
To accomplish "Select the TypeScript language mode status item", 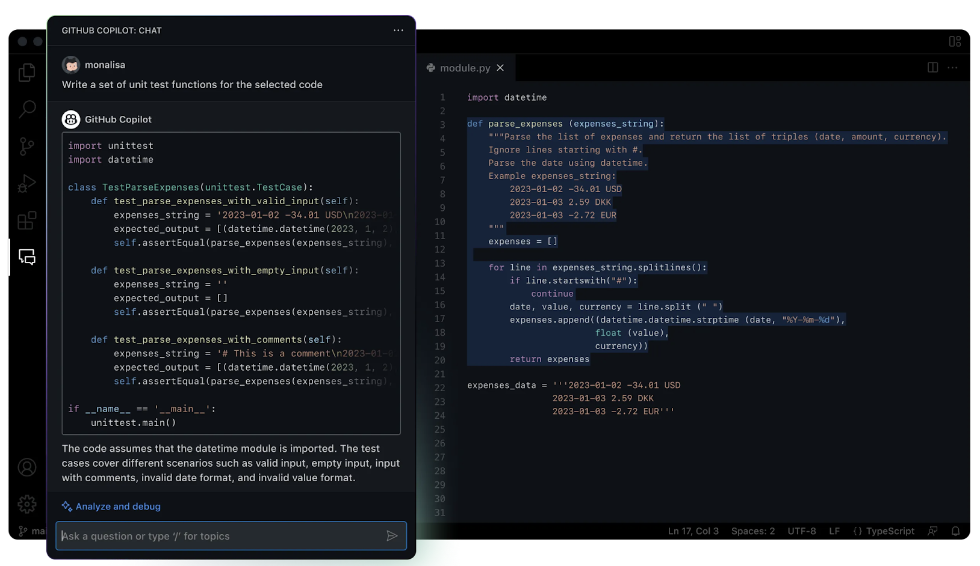I will (884, 531).
